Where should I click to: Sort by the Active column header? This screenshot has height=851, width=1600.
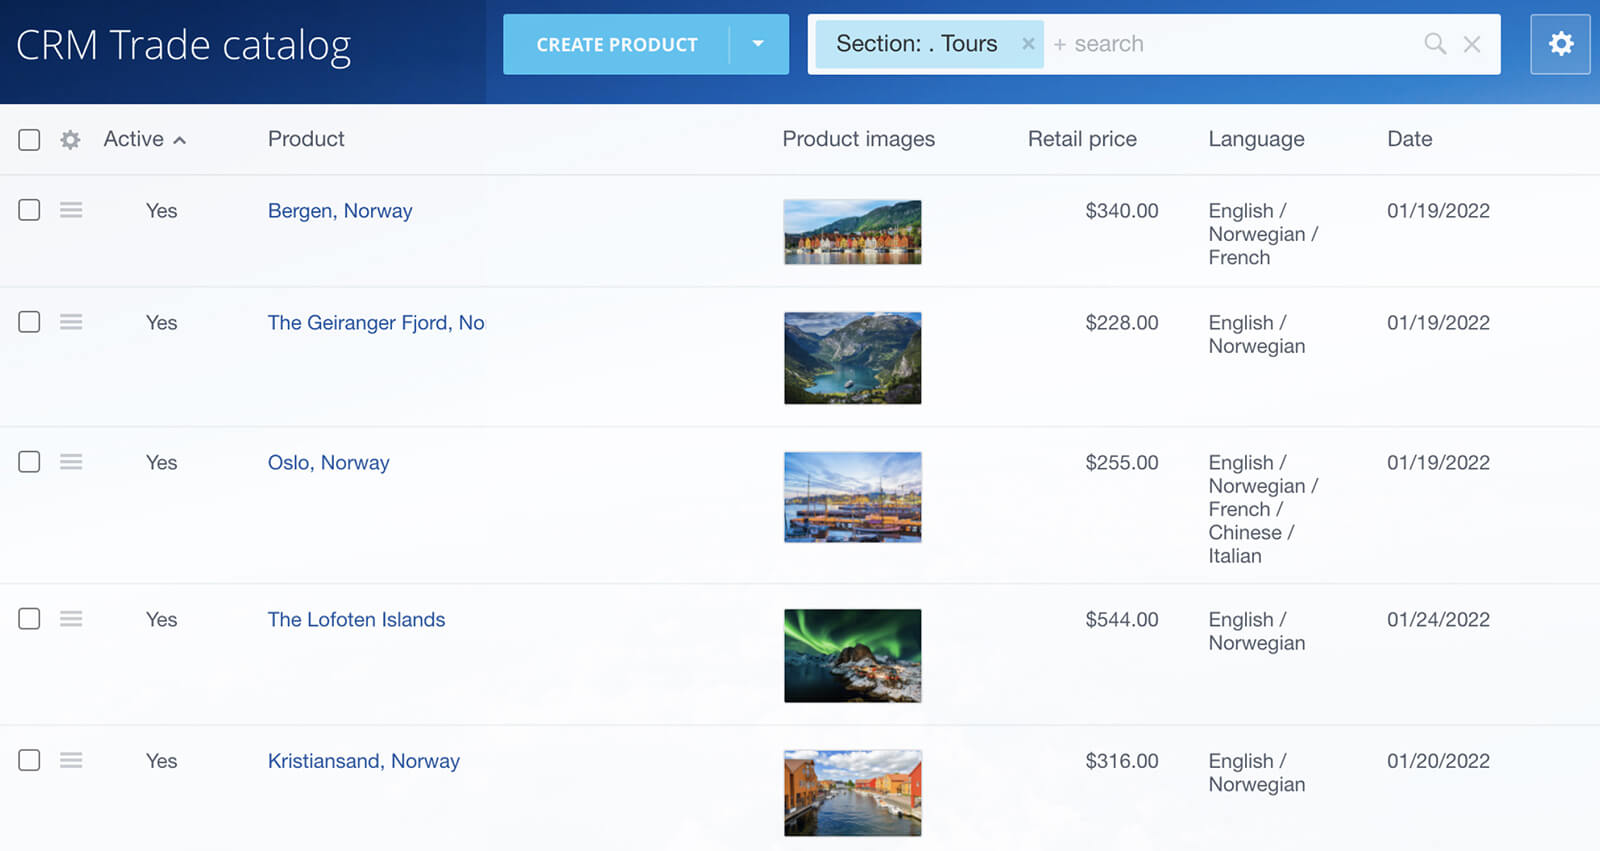pos(134,139)
